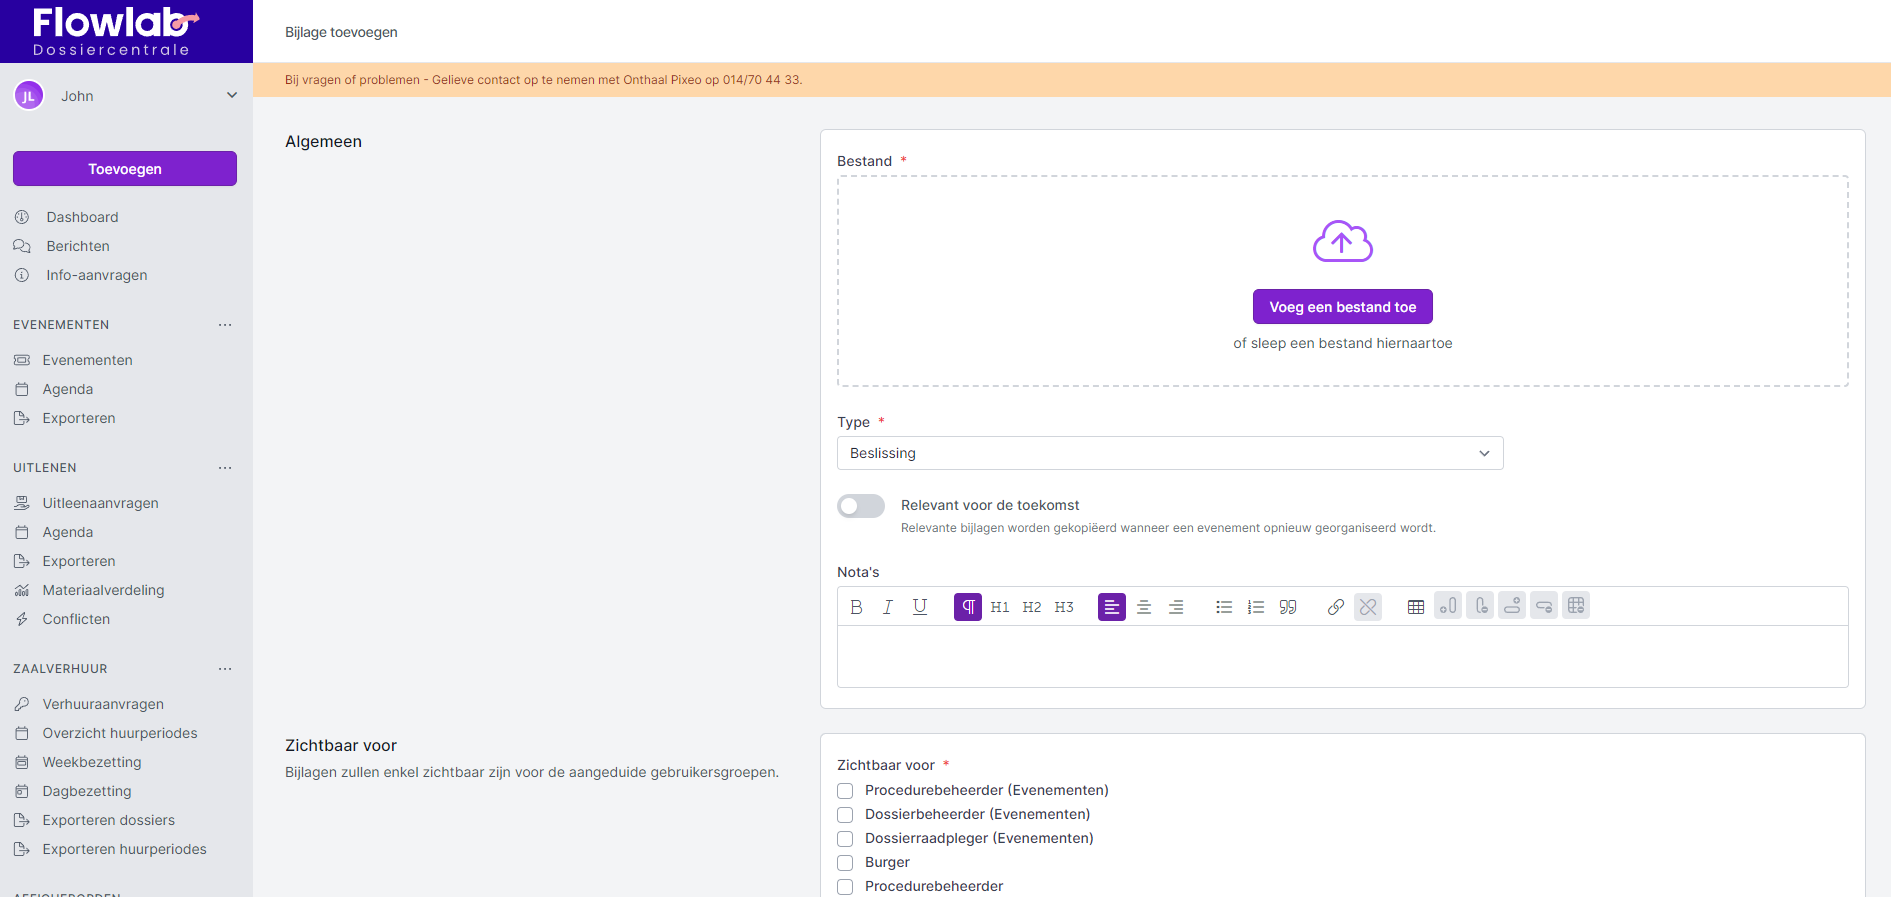Insert a numbered list in notes
The height and width of the screenshot is (897, 1891).
(1256, 607)
